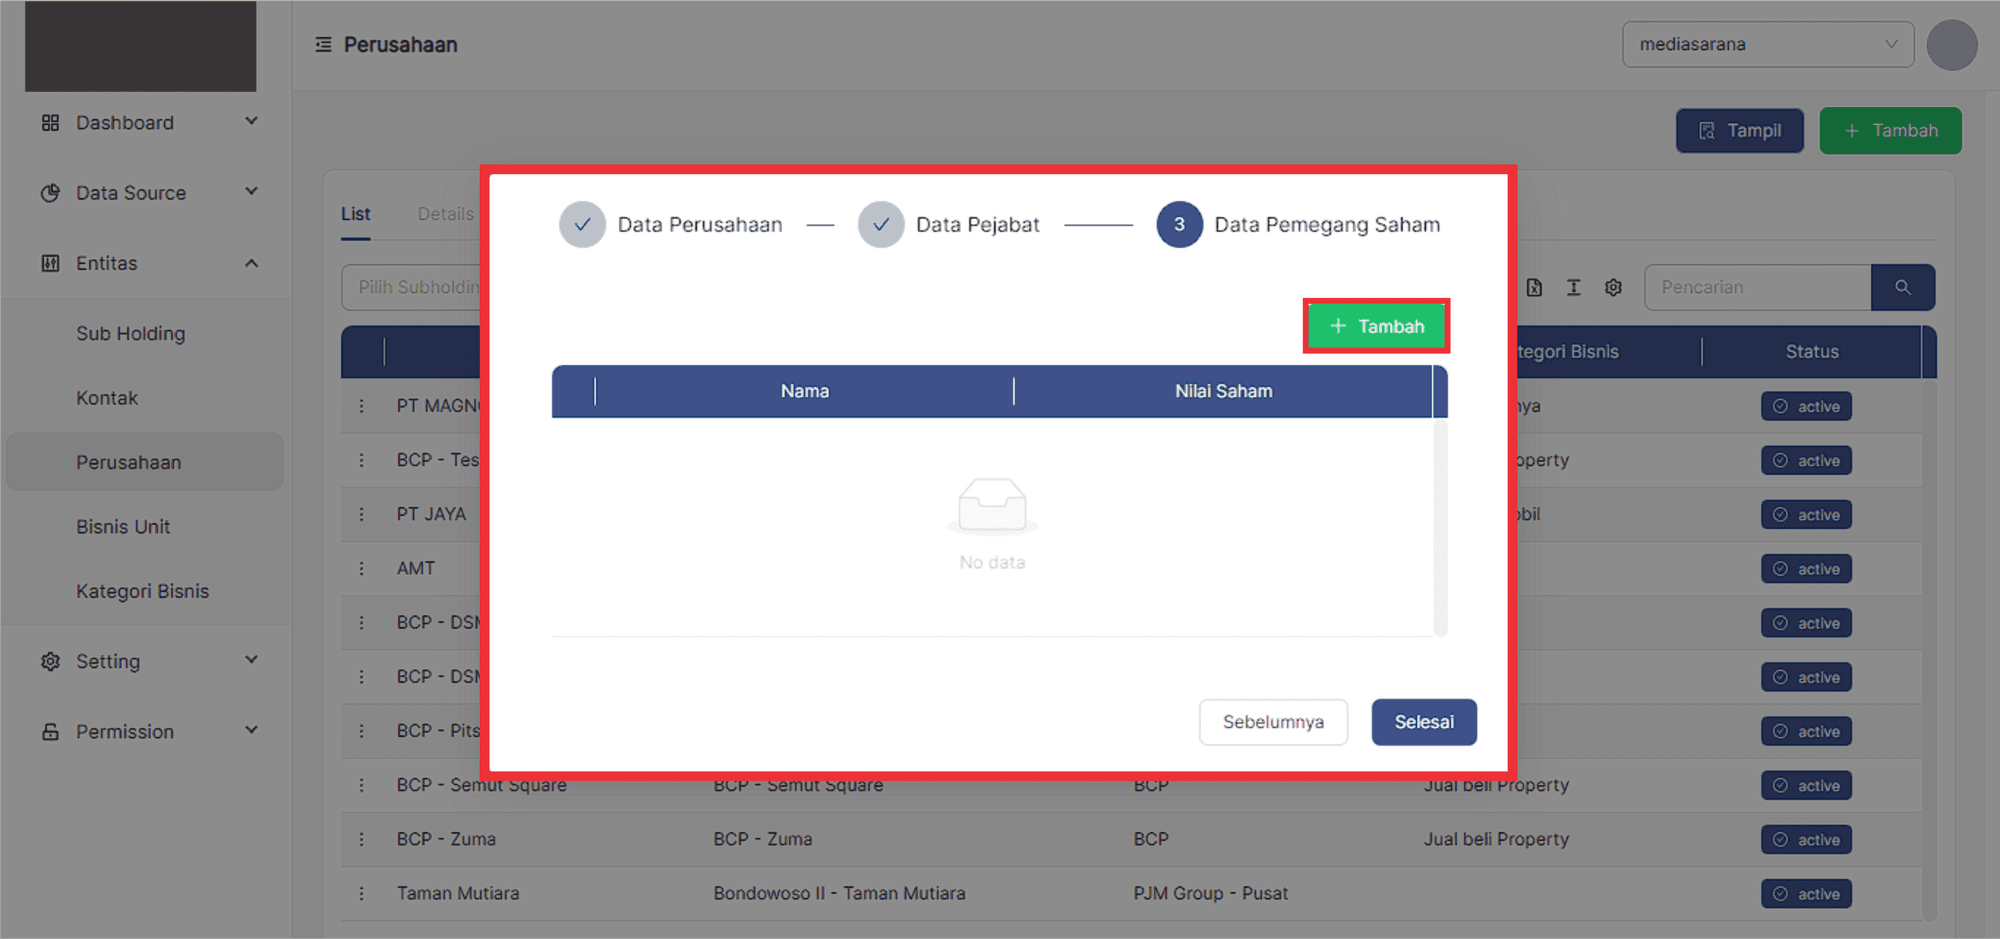Click the dialog table's vertical scrollbar

[1440, 526]
